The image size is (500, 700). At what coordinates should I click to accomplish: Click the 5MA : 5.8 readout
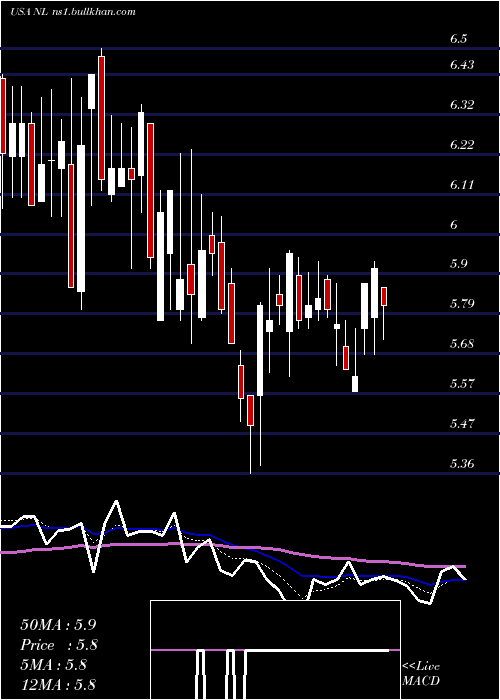coord(53,665)
